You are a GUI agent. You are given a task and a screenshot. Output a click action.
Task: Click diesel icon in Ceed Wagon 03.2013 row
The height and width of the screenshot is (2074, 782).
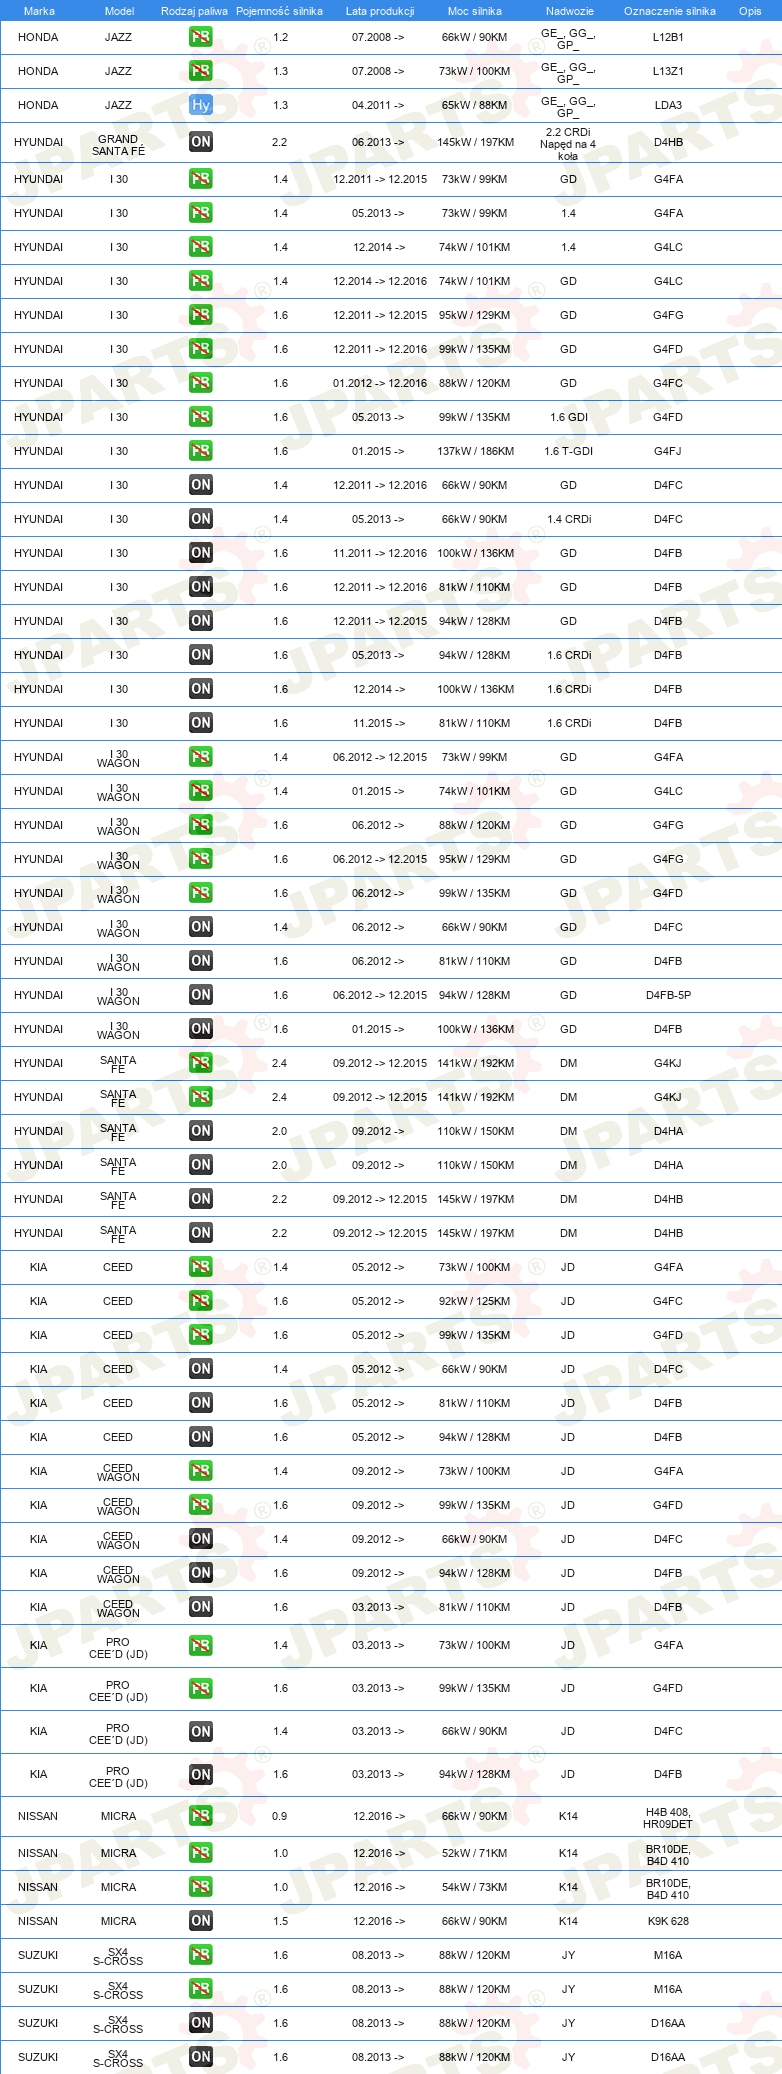(x=201, y=1607)
